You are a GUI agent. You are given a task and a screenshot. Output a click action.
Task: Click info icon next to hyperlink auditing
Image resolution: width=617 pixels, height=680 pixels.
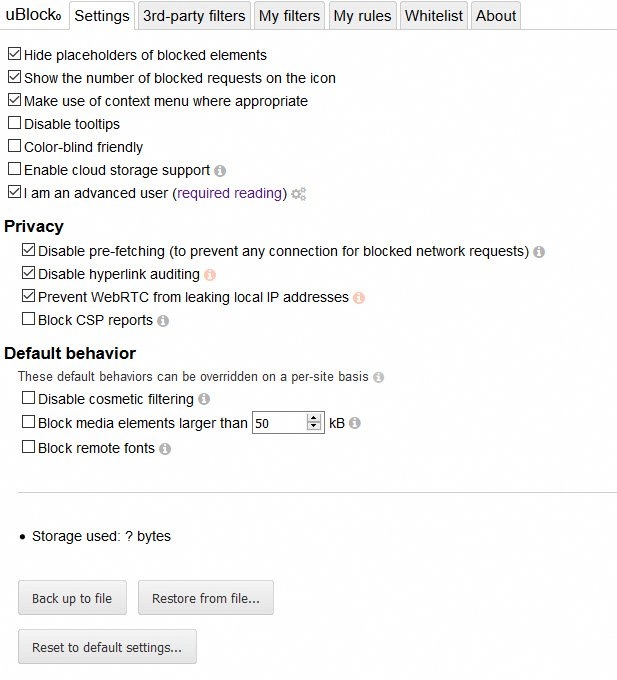coord(210,275)
